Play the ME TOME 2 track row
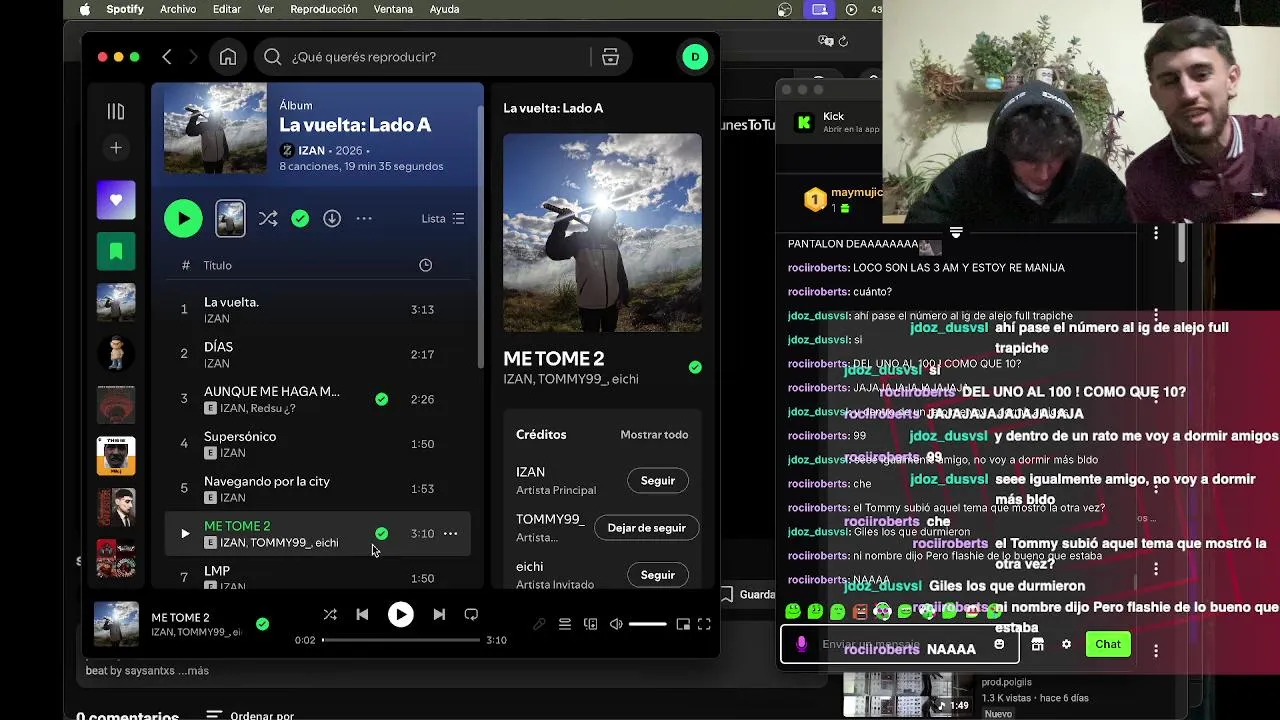 184,534
